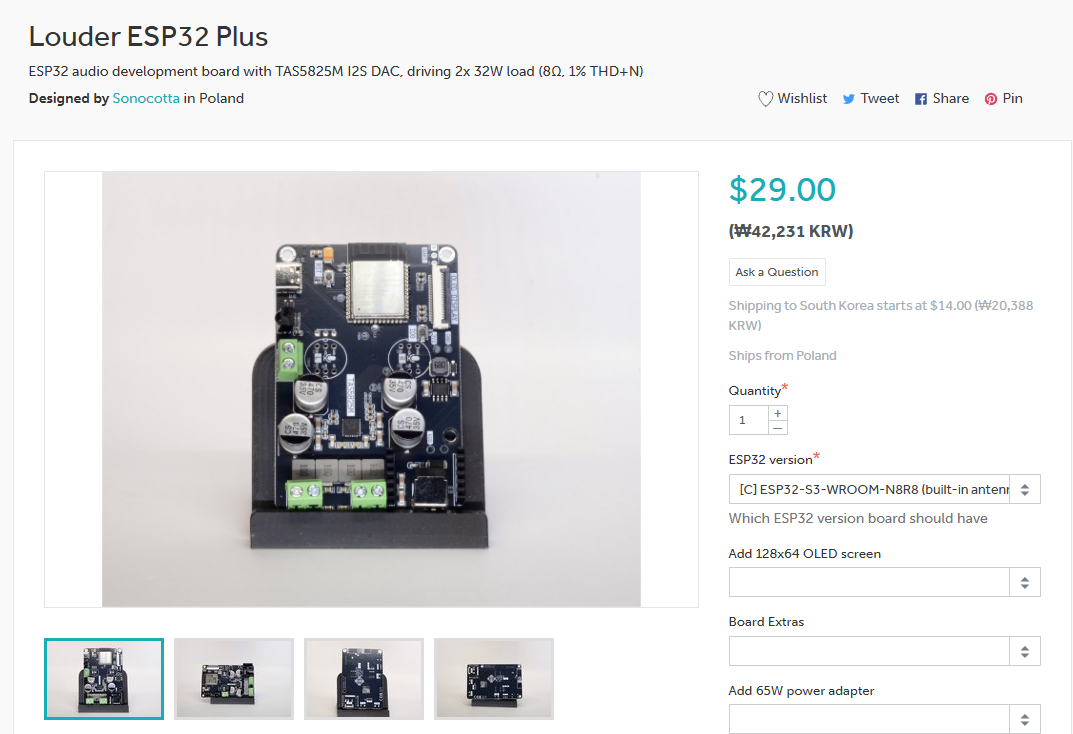Expand the Add 128x64 OLED screen dropdown

tap(884, 582)
